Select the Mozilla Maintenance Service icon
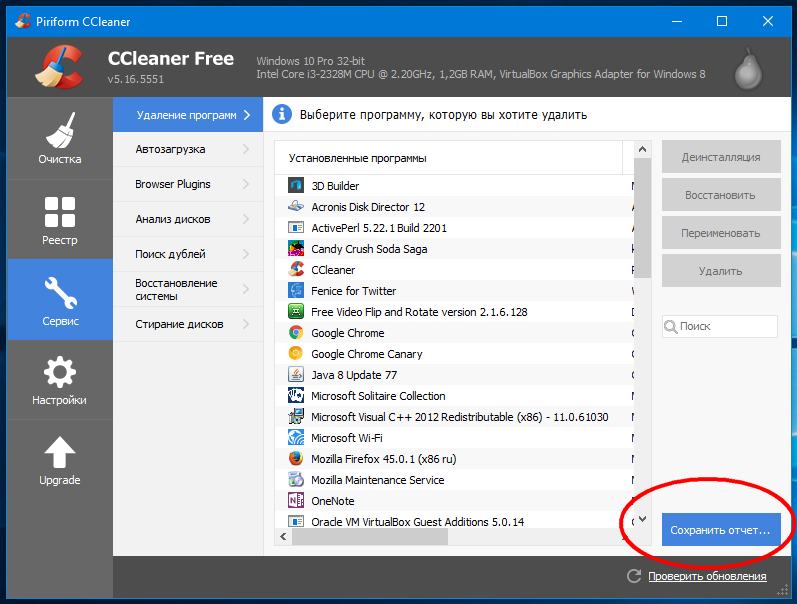This screenshot has height=604, width=797. pyautogui.click(x=296, y=479)
